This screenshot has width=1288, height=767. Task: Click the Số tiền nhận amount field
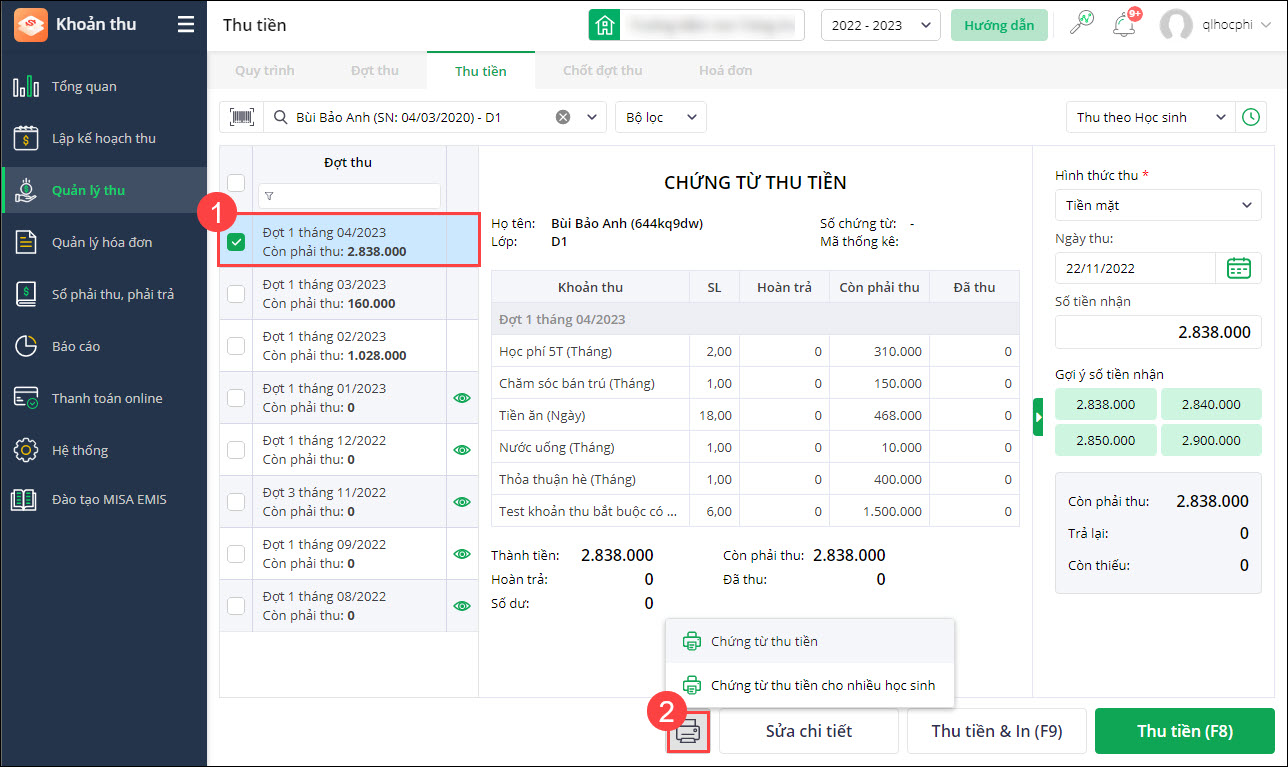coord(1158,332)
